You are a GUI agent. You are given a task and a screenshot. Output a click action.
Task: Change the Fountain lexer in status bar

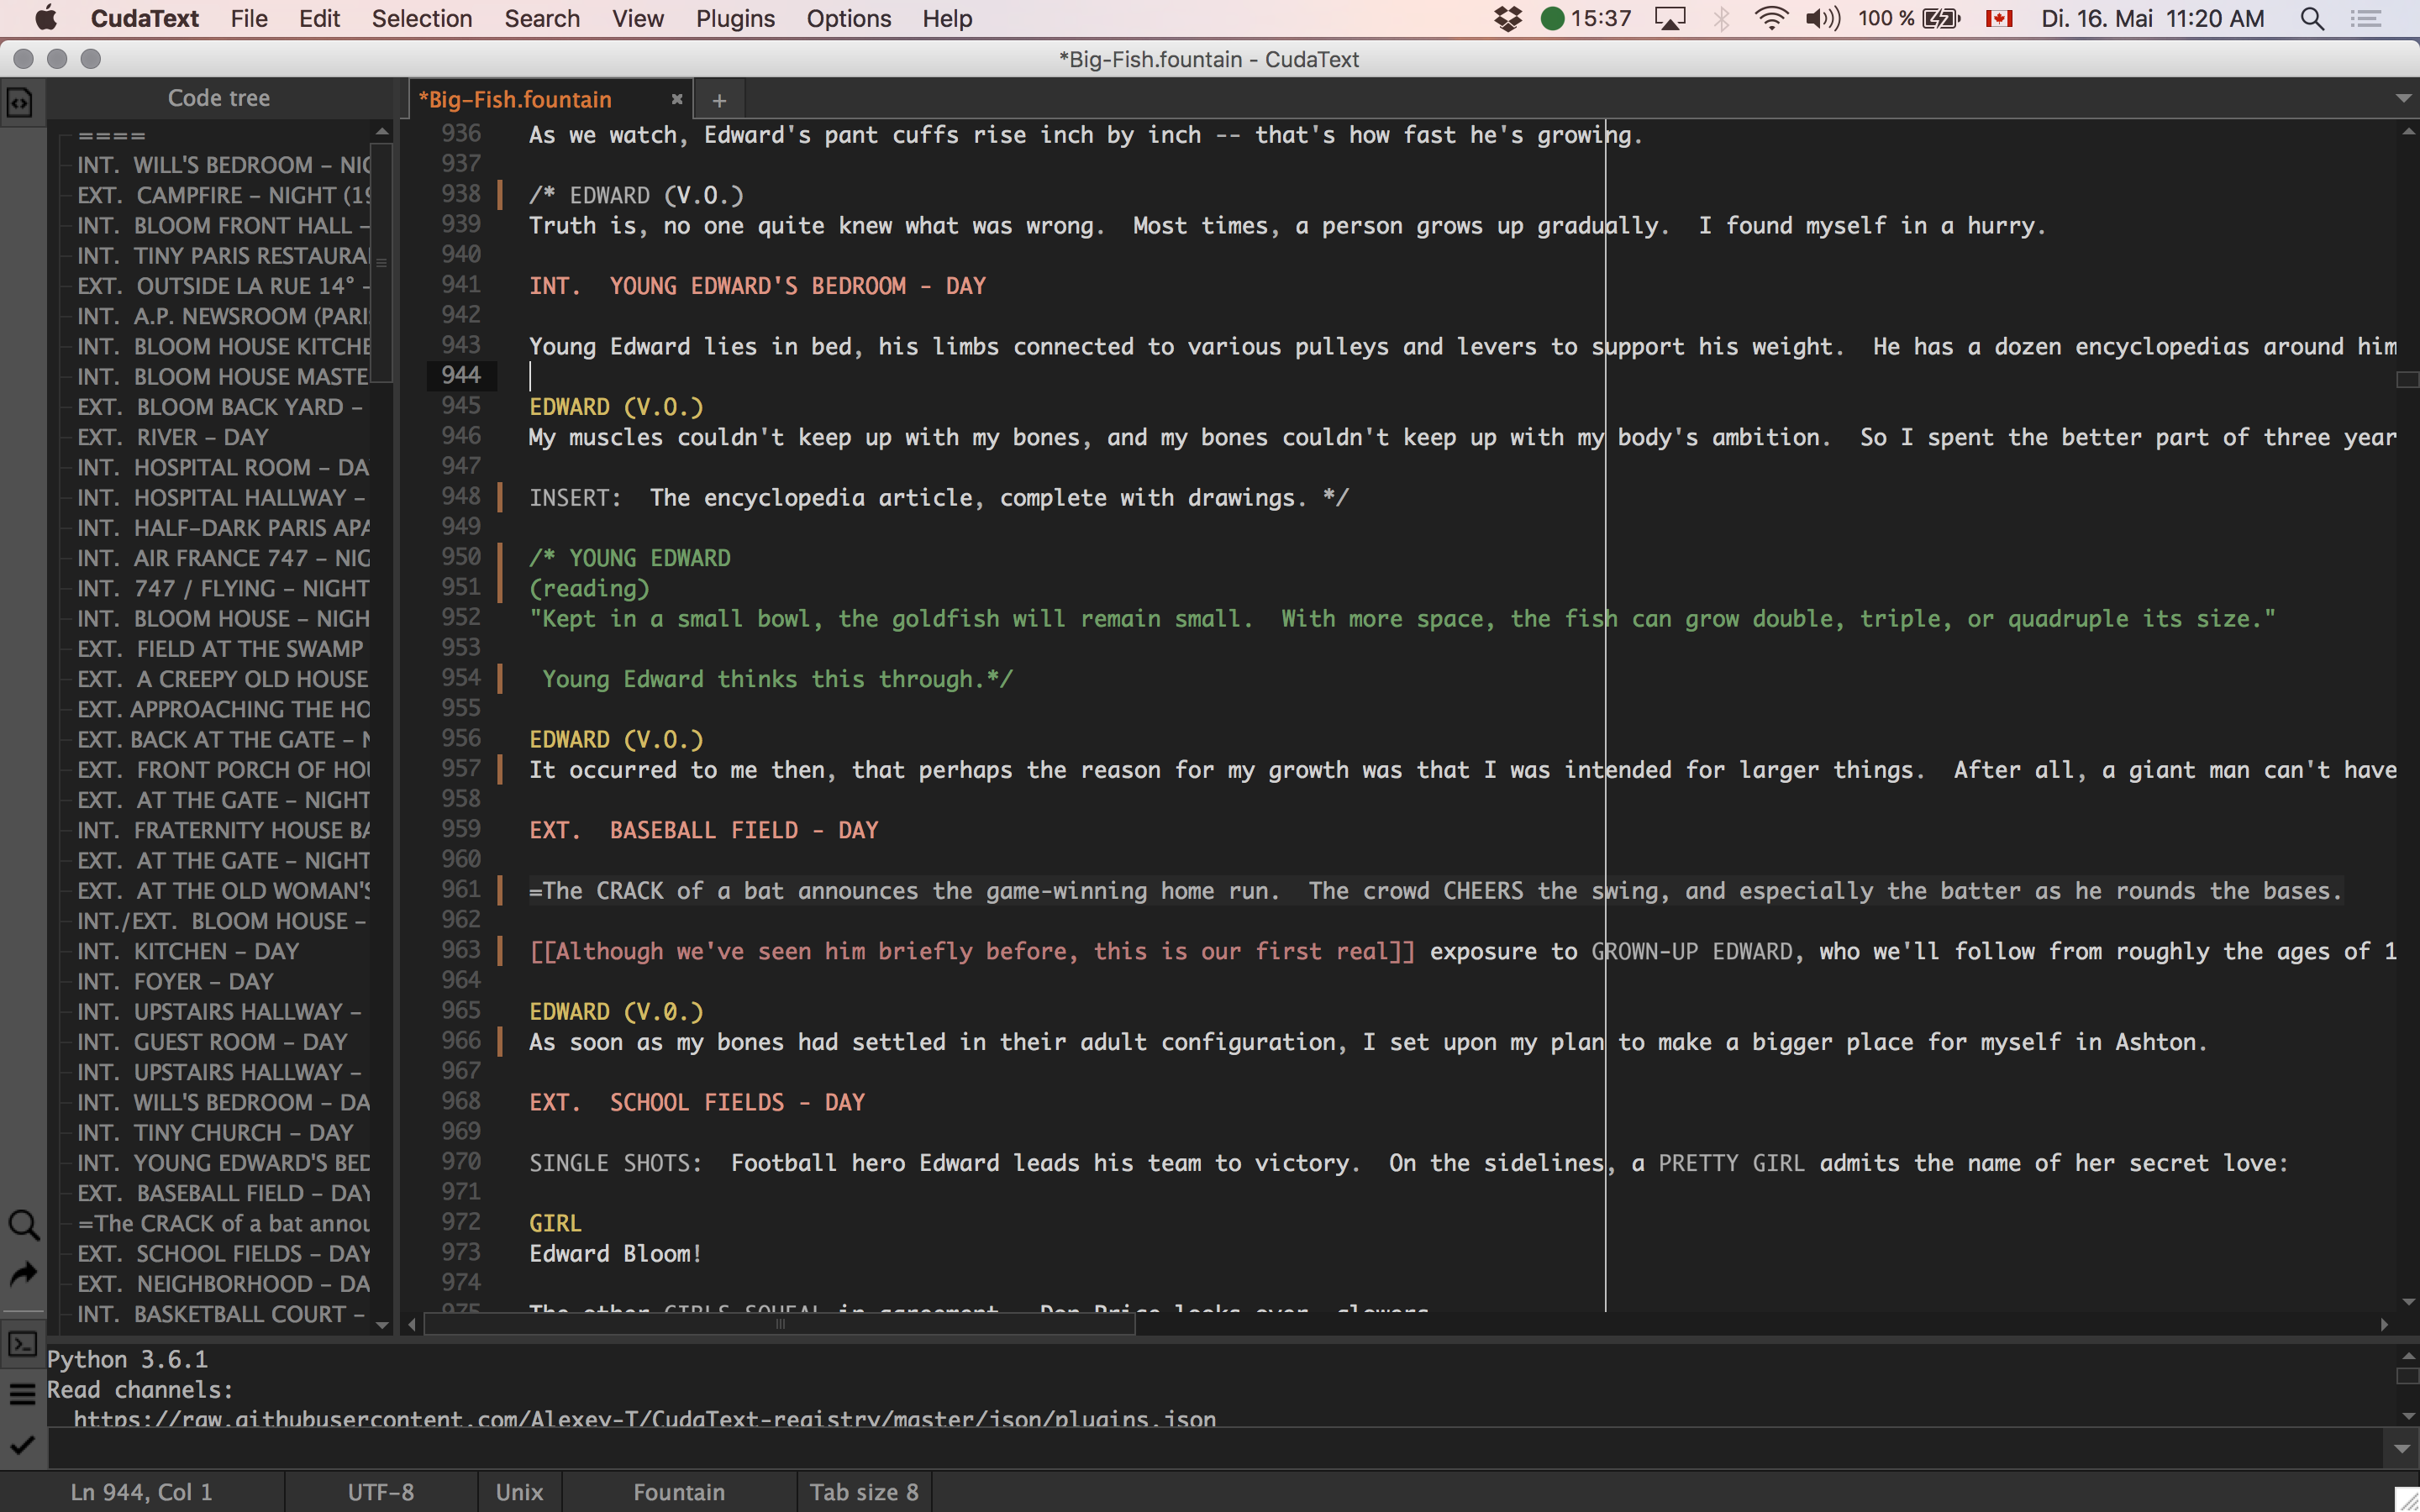[679, 1492]
